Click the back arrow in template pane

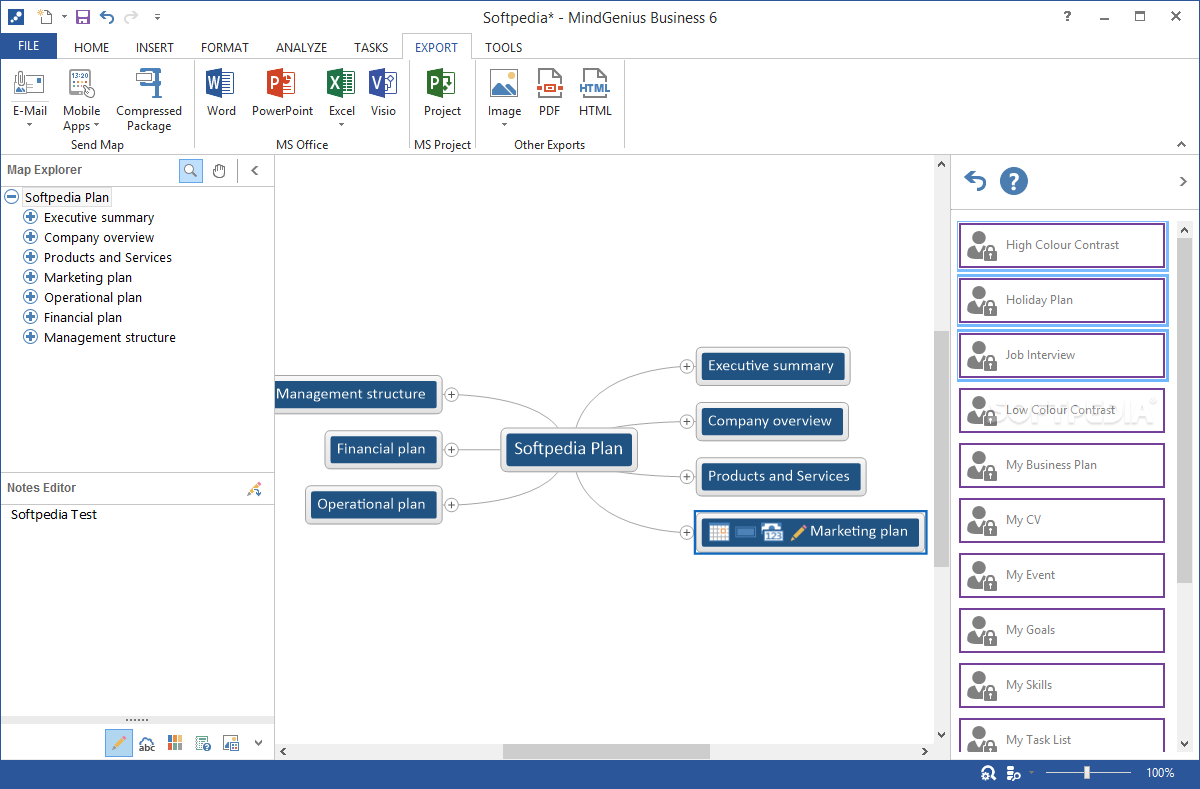(975, 181)
